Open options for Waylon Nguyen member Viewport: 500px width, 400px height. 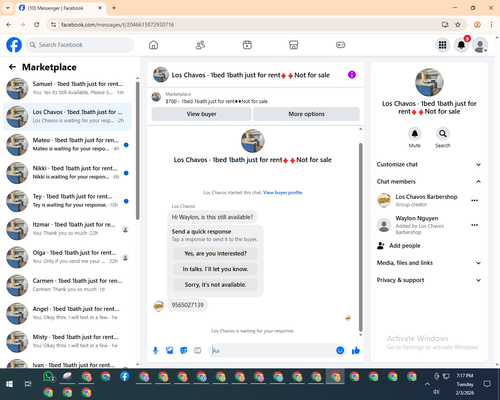click(x=475, y=225)
